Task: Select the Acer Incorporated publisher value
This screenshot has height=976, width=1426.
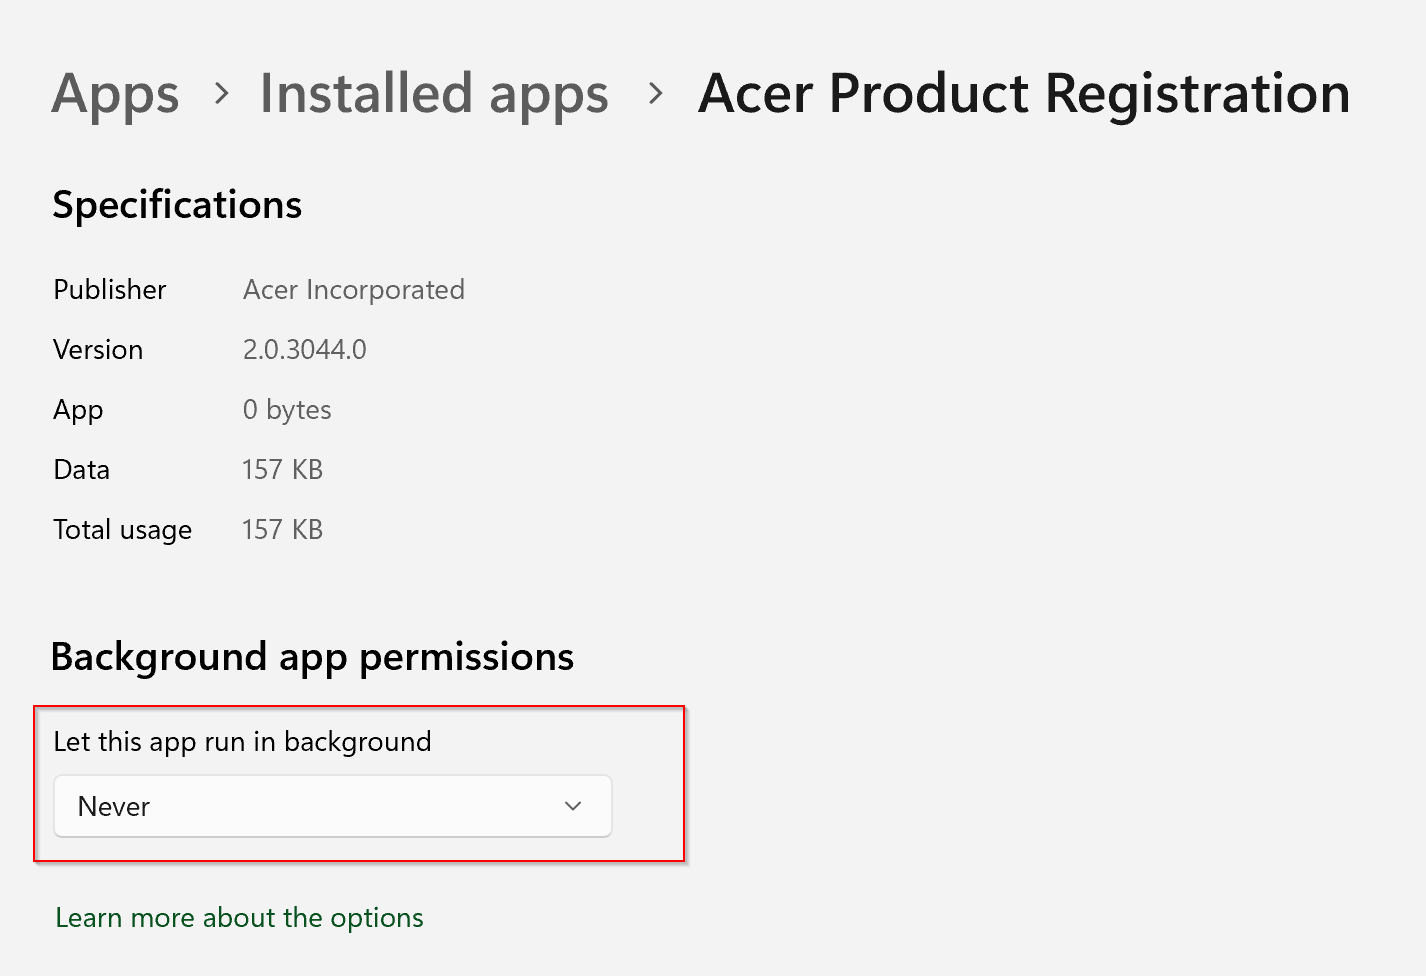Action: coord(354,290)
